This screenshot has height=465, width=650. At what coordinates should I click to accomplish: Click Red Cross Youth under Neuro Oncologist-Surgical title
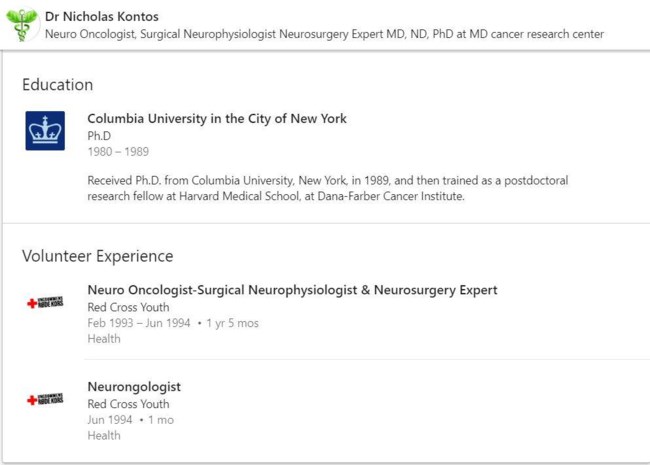click(128, 307)
